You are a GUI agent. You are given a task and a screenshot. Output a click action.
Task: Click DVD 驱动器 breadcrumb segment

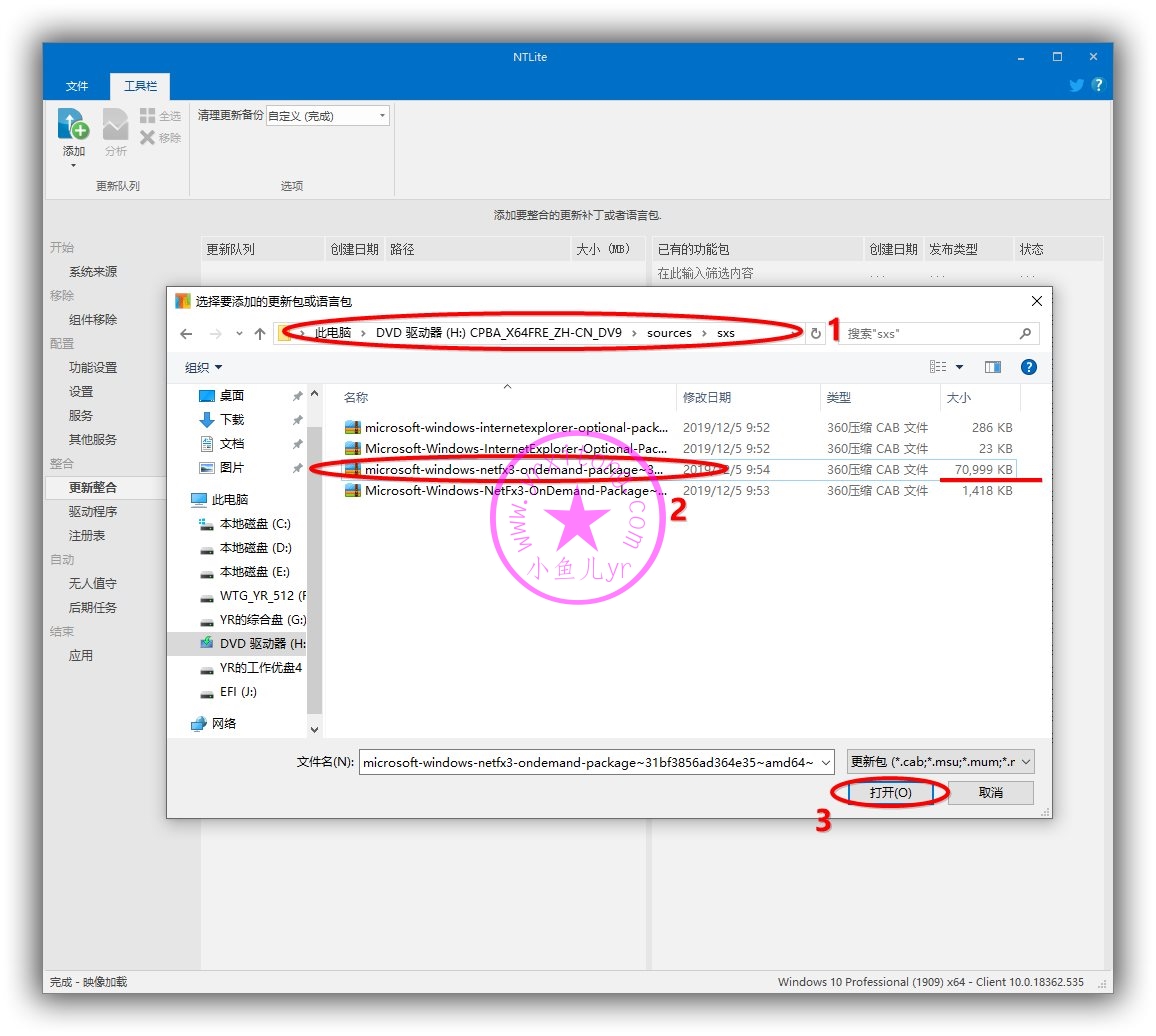coord(498,333)
